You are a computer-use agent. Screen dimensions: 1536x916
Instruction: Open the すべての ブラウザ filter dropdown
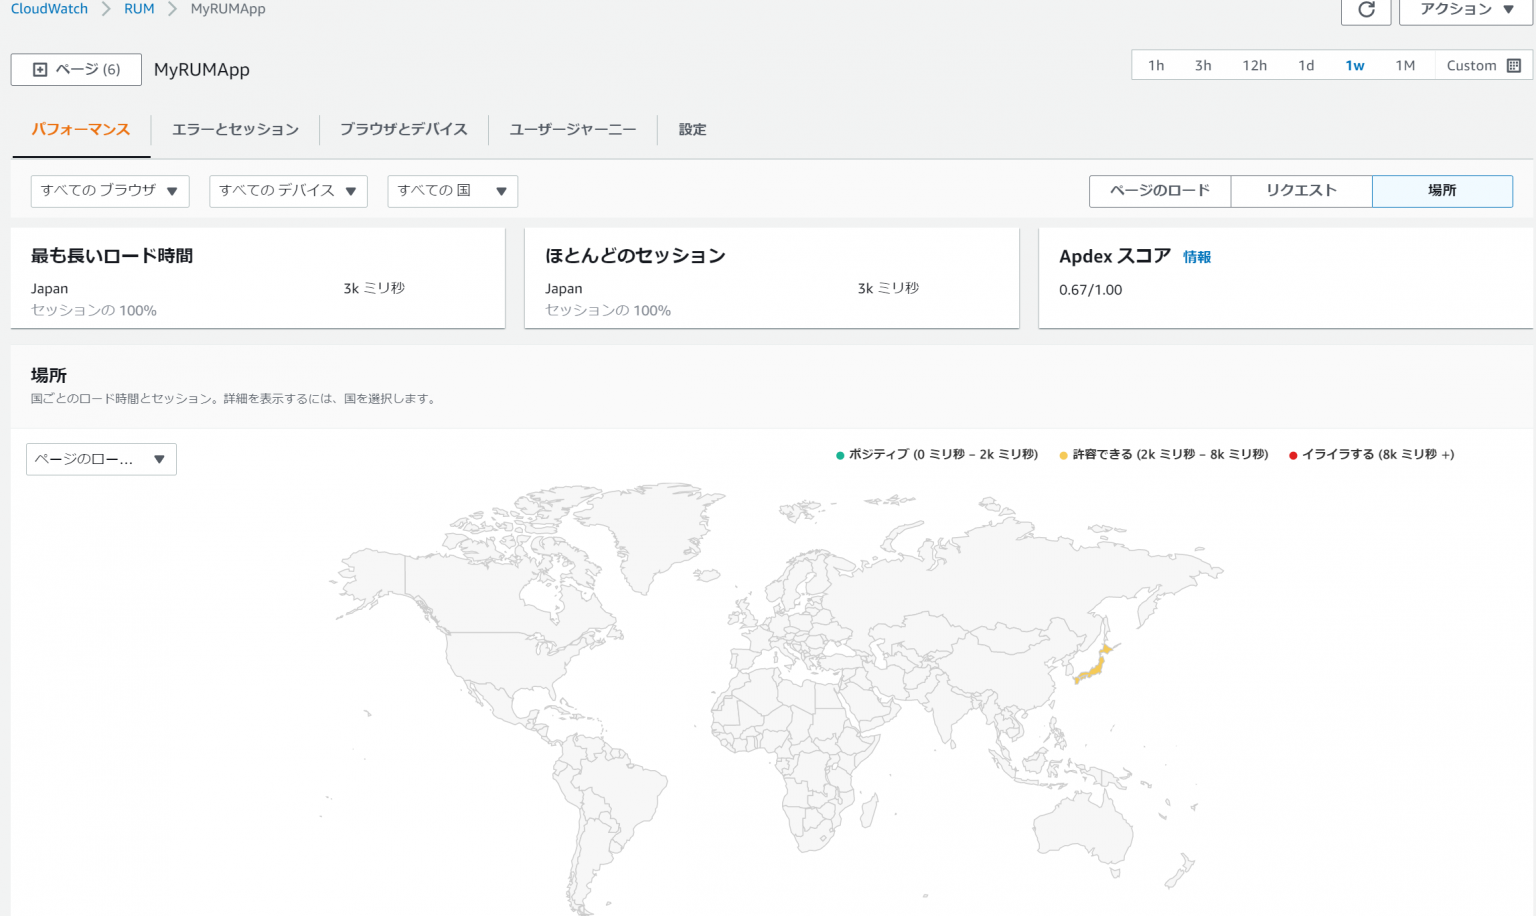tap(109, 191)
